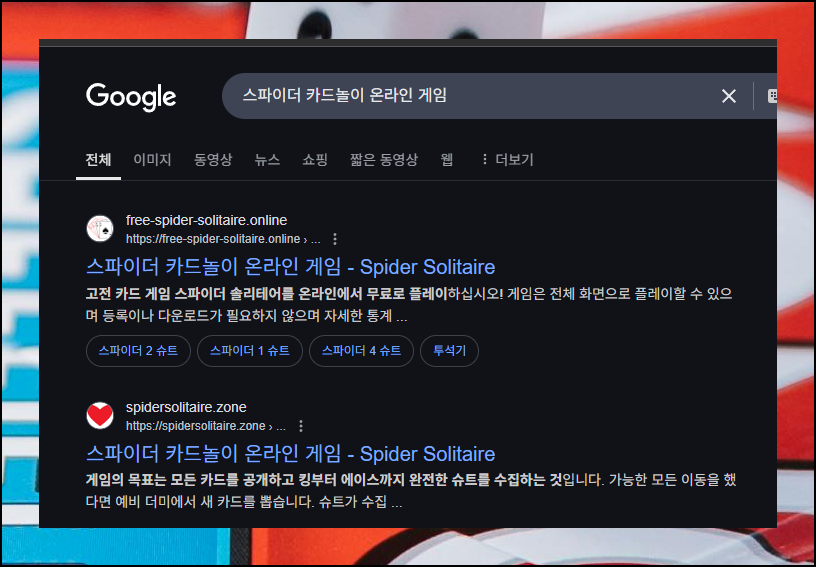Open three-dot options for free-spider-solitaire.online result
Viewport: 816px width, 567px height.
(x=335, y=239)
